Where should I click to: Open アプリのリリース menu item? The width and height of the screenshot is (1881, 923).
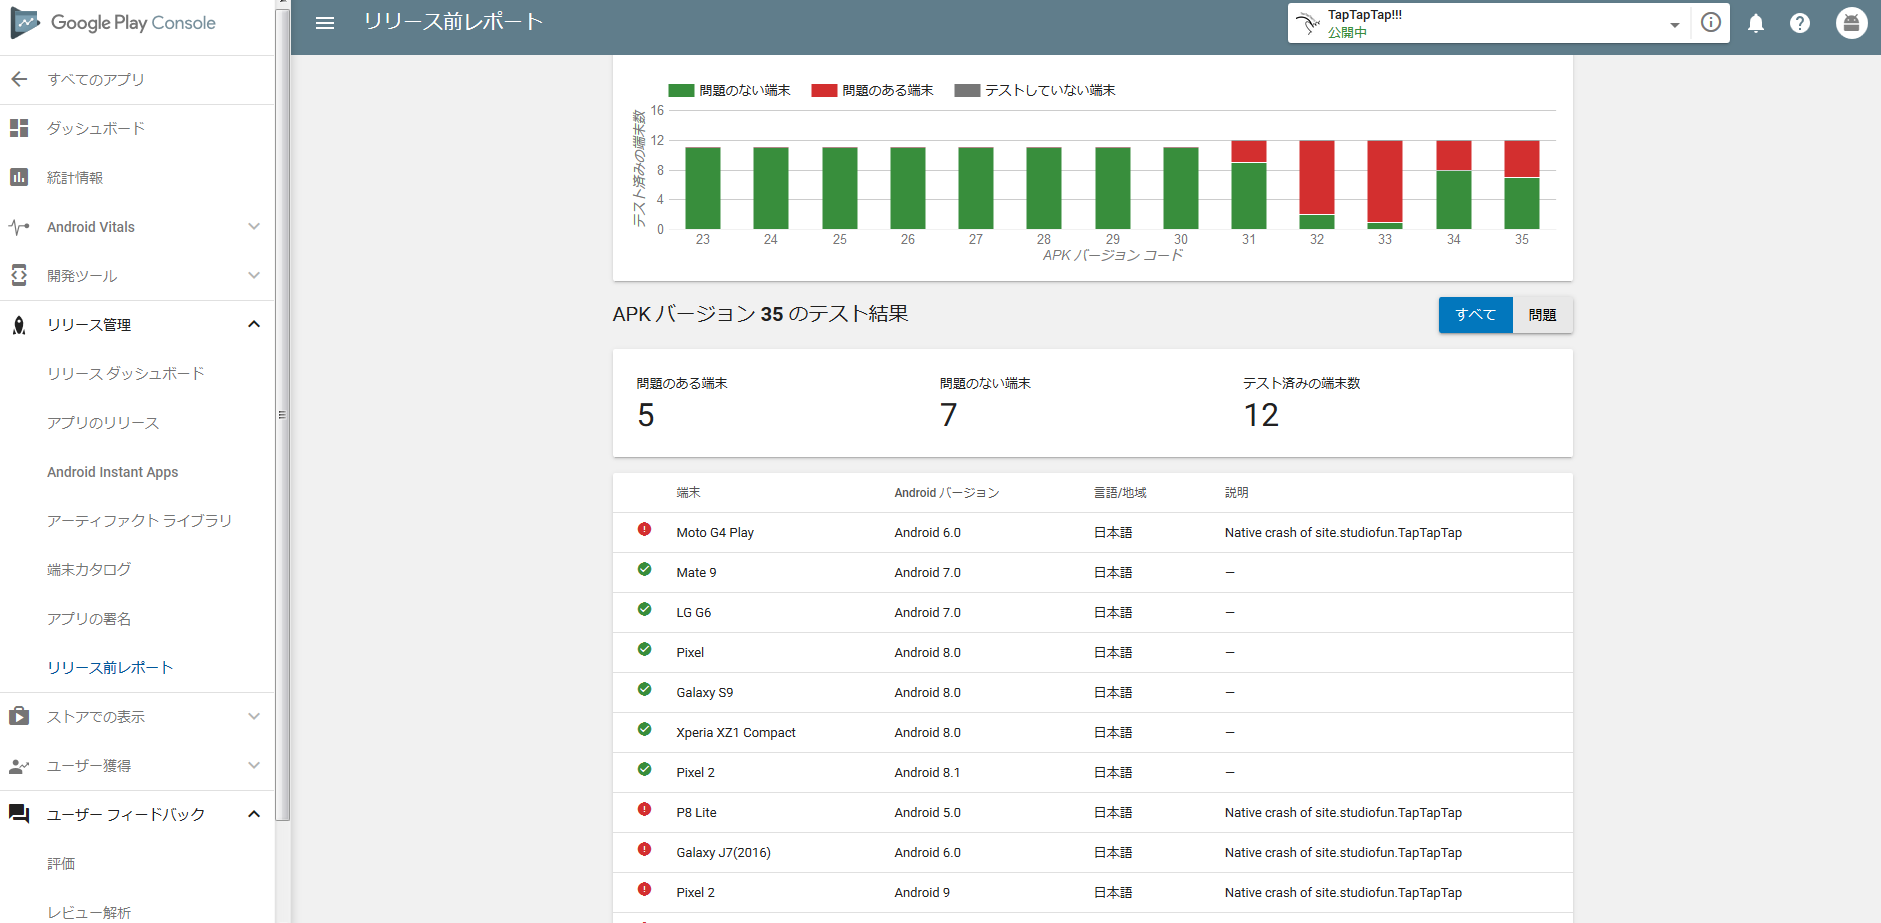[x=103, y=423]
